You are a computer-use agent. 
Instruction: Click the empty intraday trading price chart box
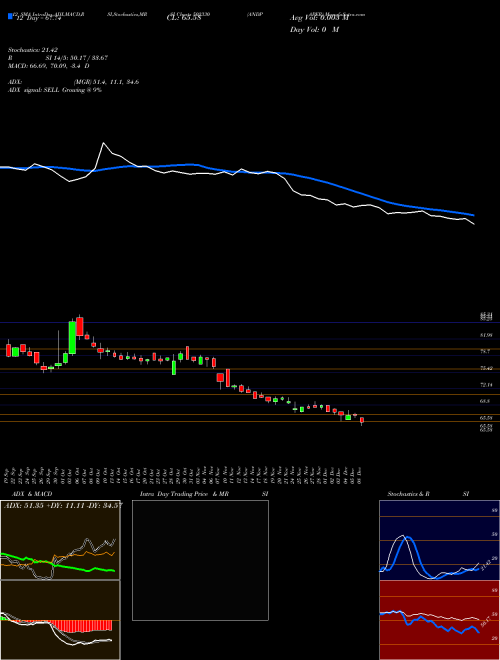click(200, 560)
